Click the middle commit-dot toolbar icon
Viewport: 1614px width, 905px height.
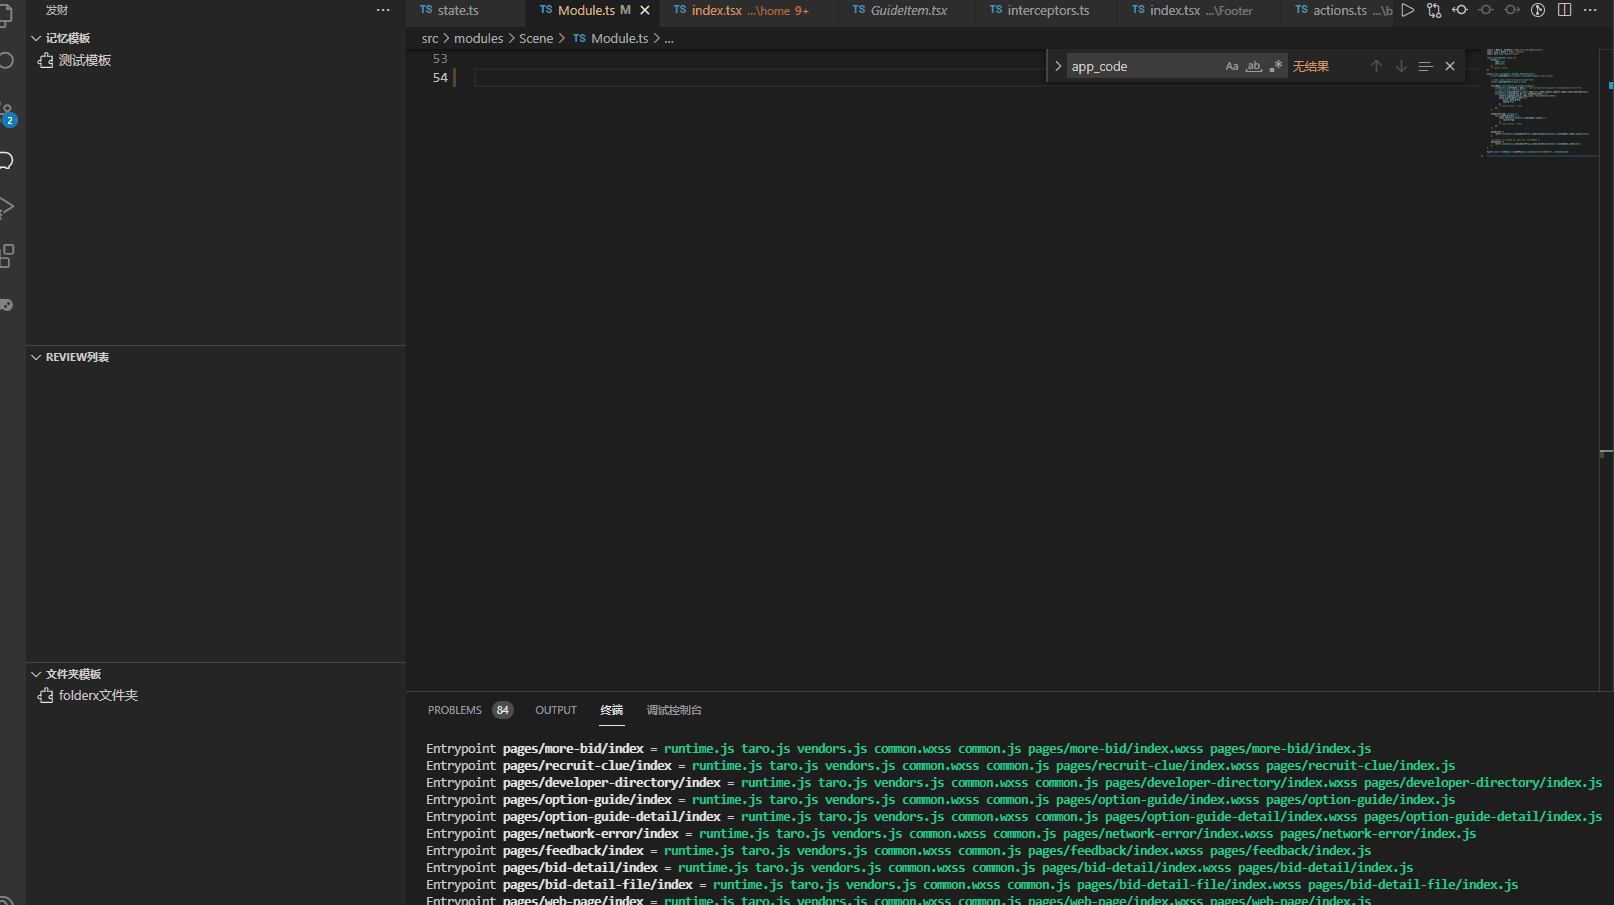(x=1486, y=10)
